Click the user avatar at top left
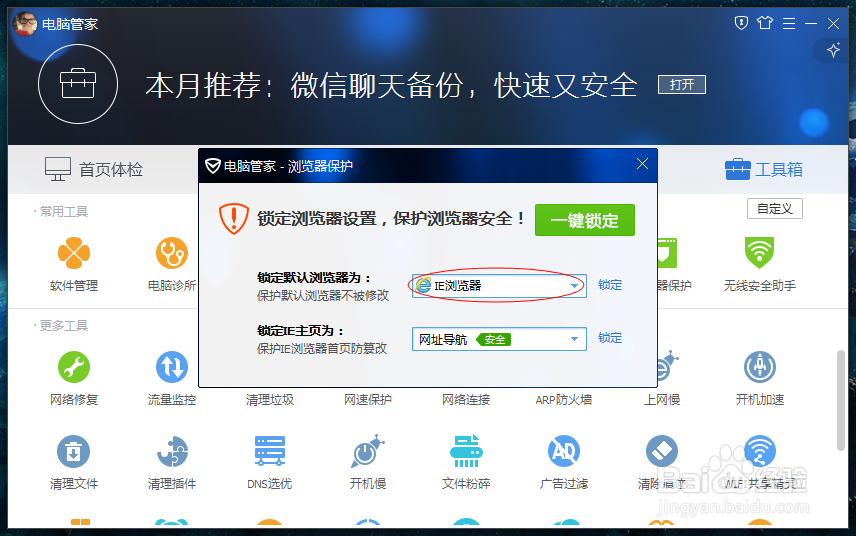The height and width of the screenshot is (536, 856). point(25,23)
